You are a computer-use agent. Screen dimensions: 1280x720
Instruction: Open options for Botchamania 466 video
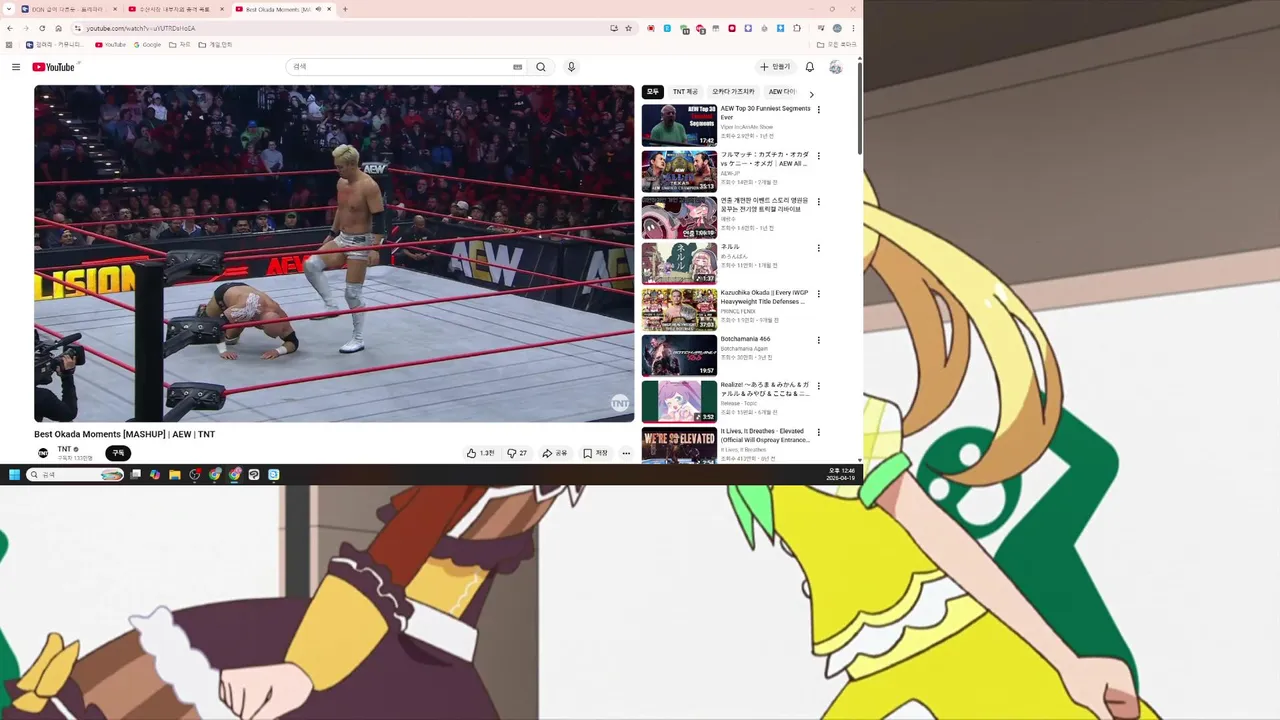(x=819, y=340)
